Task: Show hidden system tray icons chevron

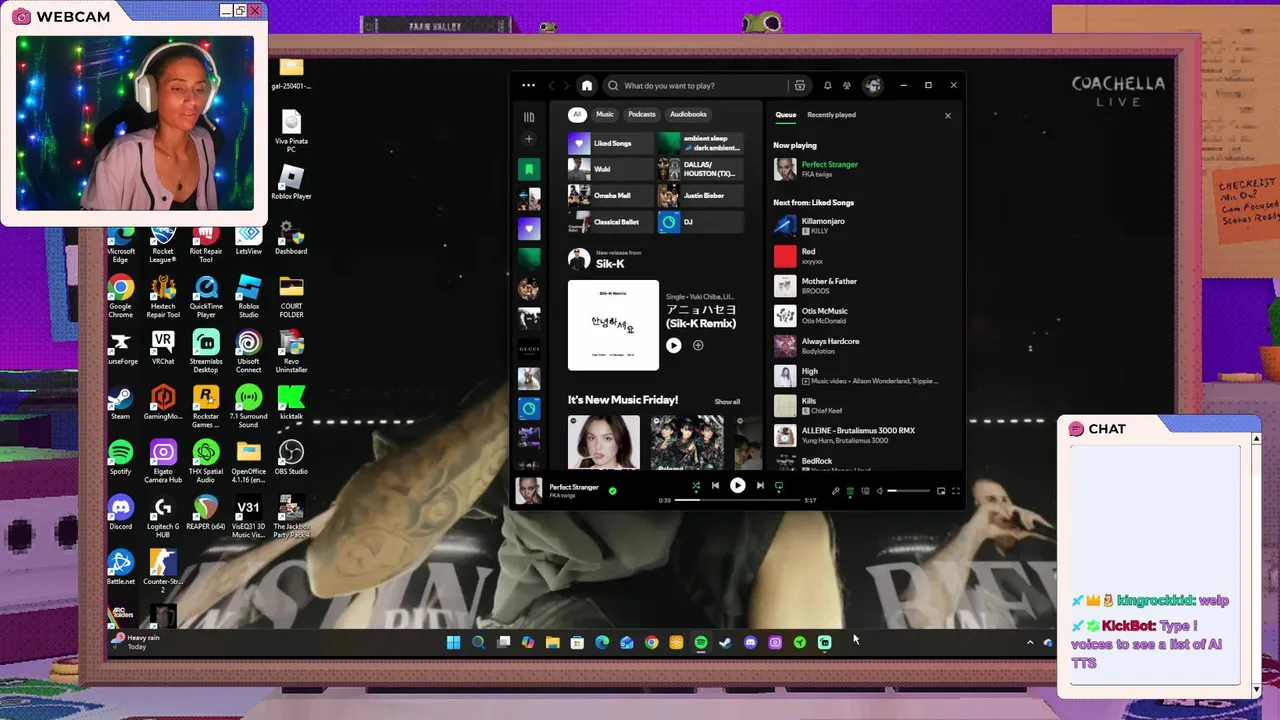Action: (1030, 643)
